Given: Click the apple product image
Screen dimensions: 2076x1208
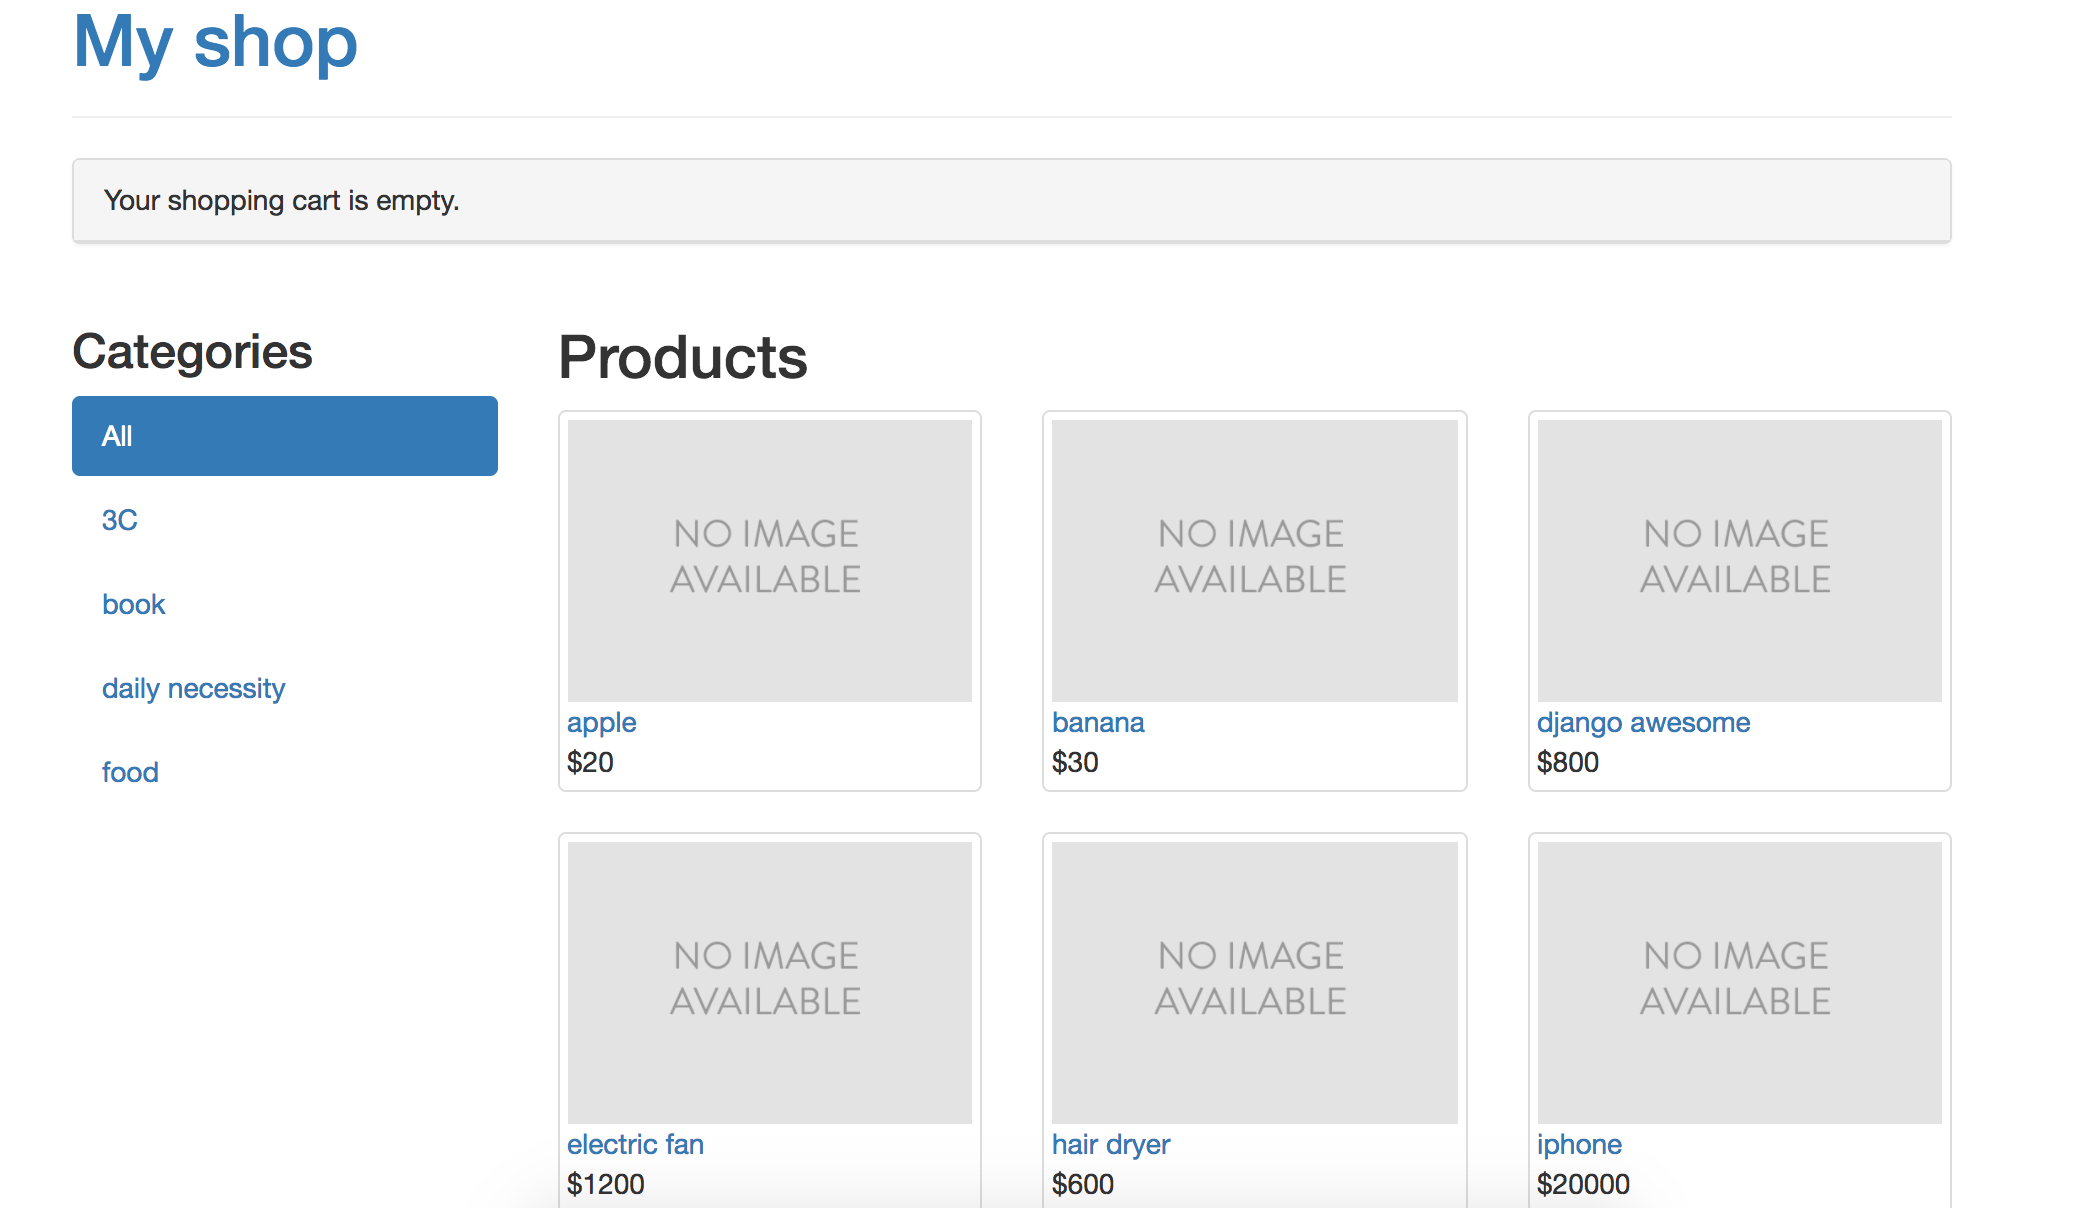Looking at the screenshot, I should [x=769, y=560].
